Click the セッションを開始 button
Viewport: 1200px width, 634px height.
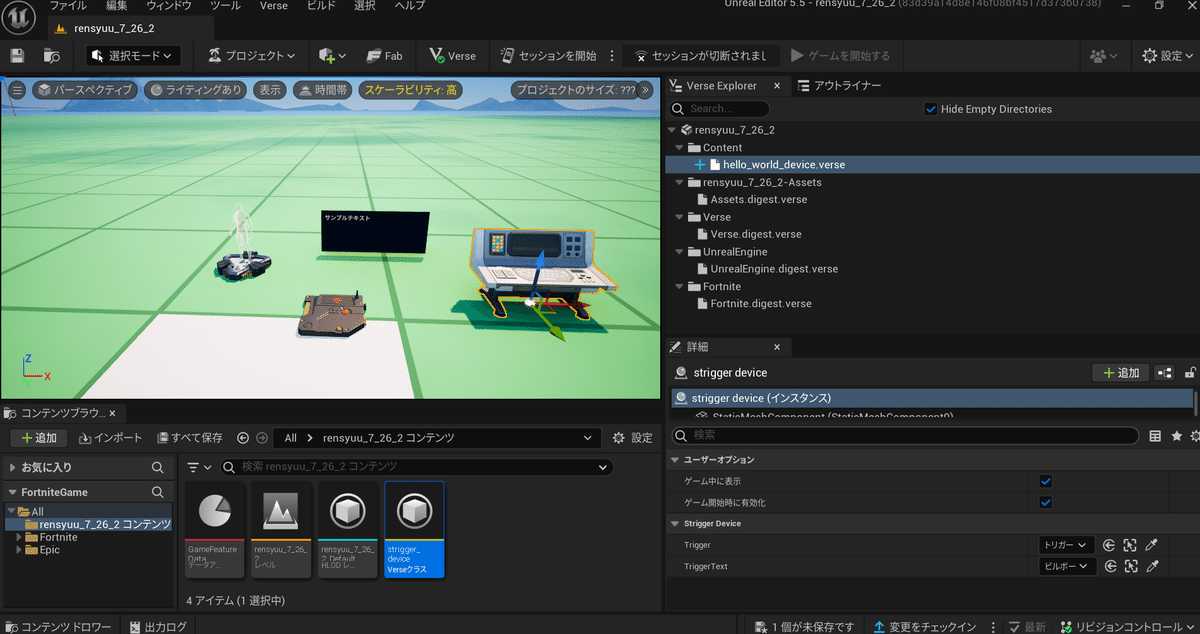tap(549, 56)
